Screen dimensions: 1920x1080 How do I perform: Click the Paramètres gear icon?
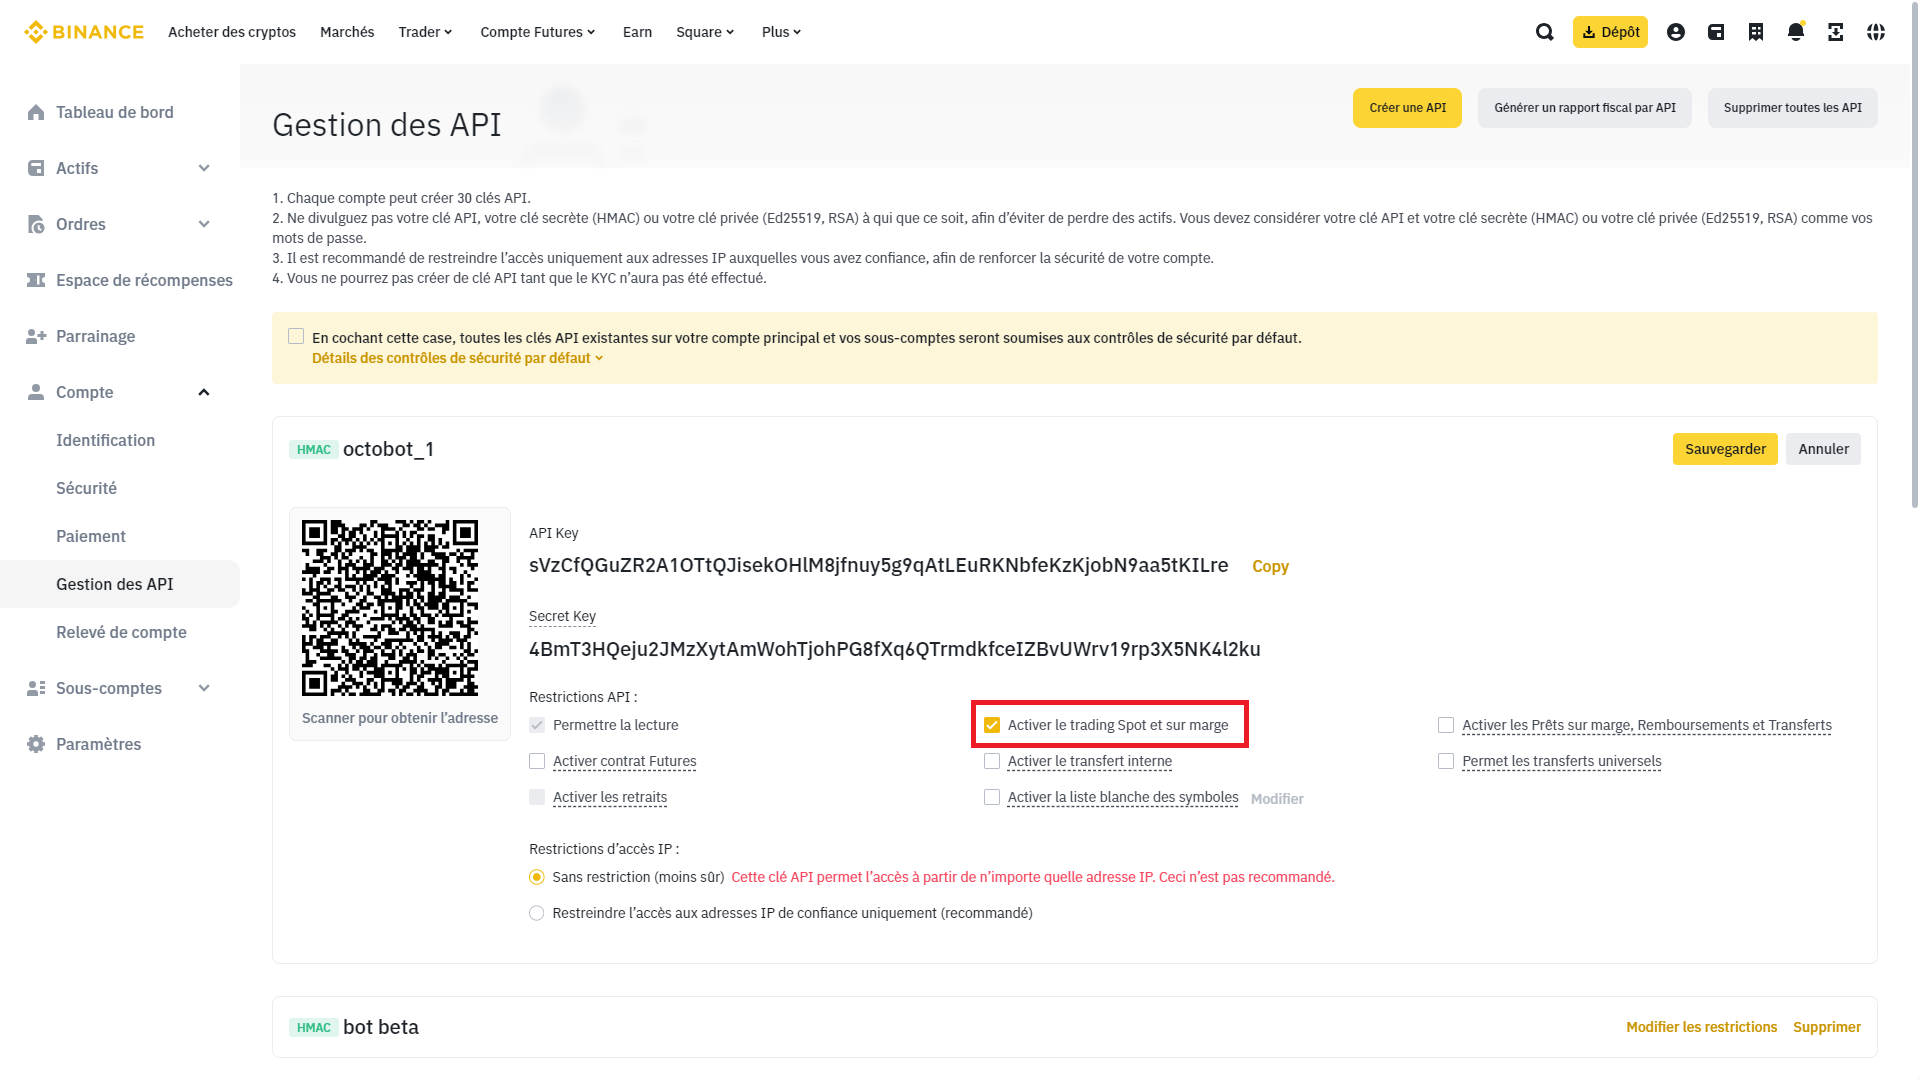pos(36,744)
